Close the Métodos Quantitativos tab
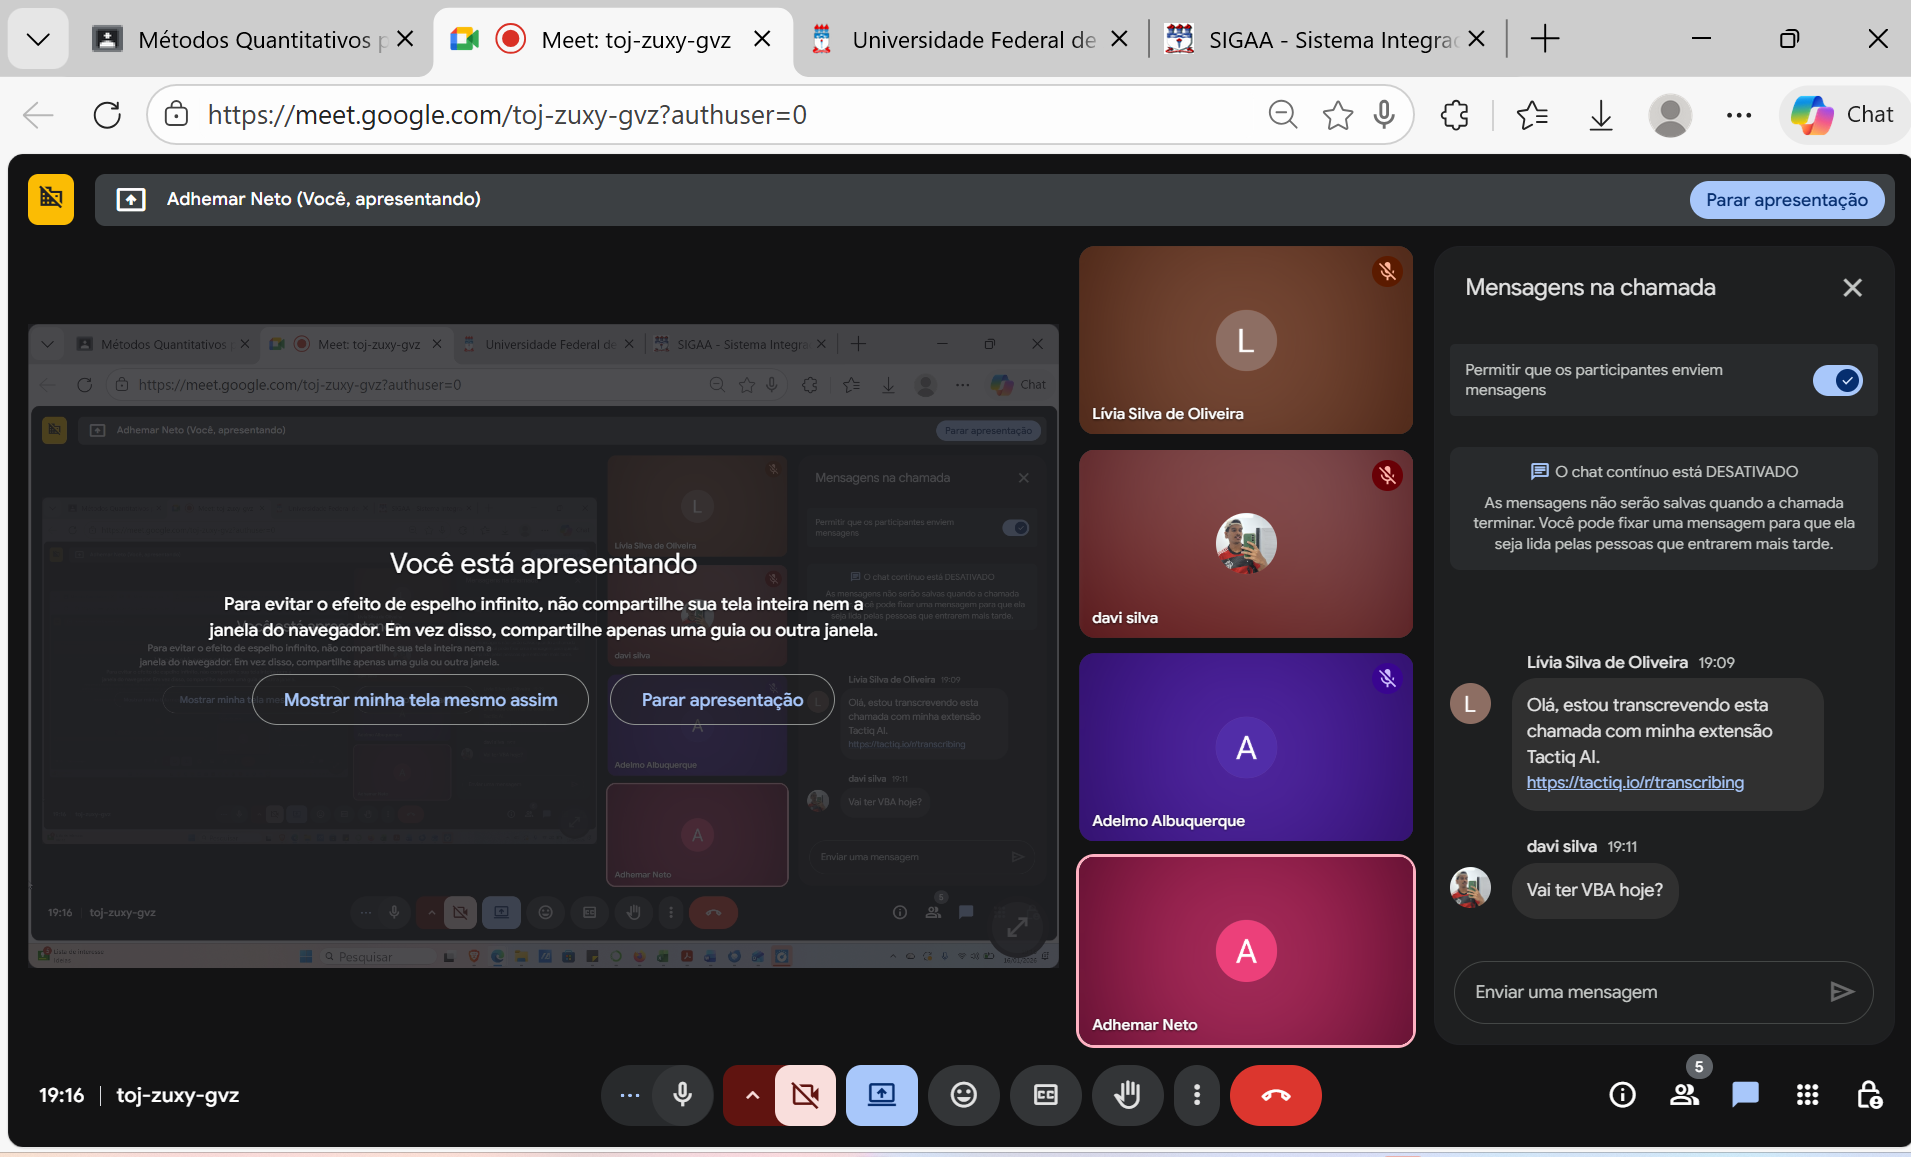1911x1157 pixels. 405,39
